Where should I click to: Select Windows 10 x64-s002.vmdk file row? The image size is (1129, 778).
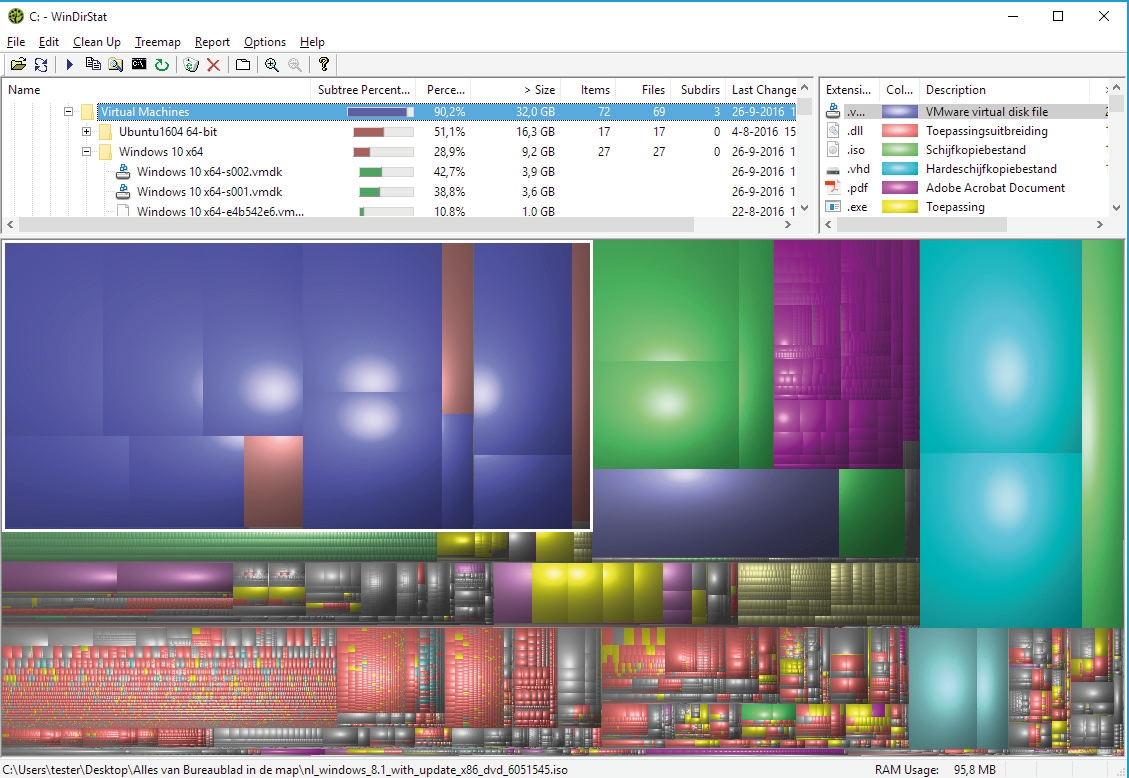(209, 172)
